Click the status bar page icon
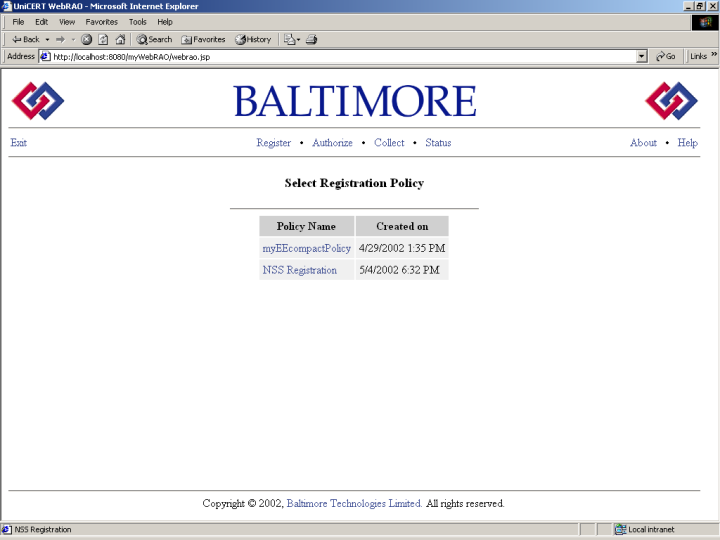Screen dimensions: 720x540 (x=6, y=529)
